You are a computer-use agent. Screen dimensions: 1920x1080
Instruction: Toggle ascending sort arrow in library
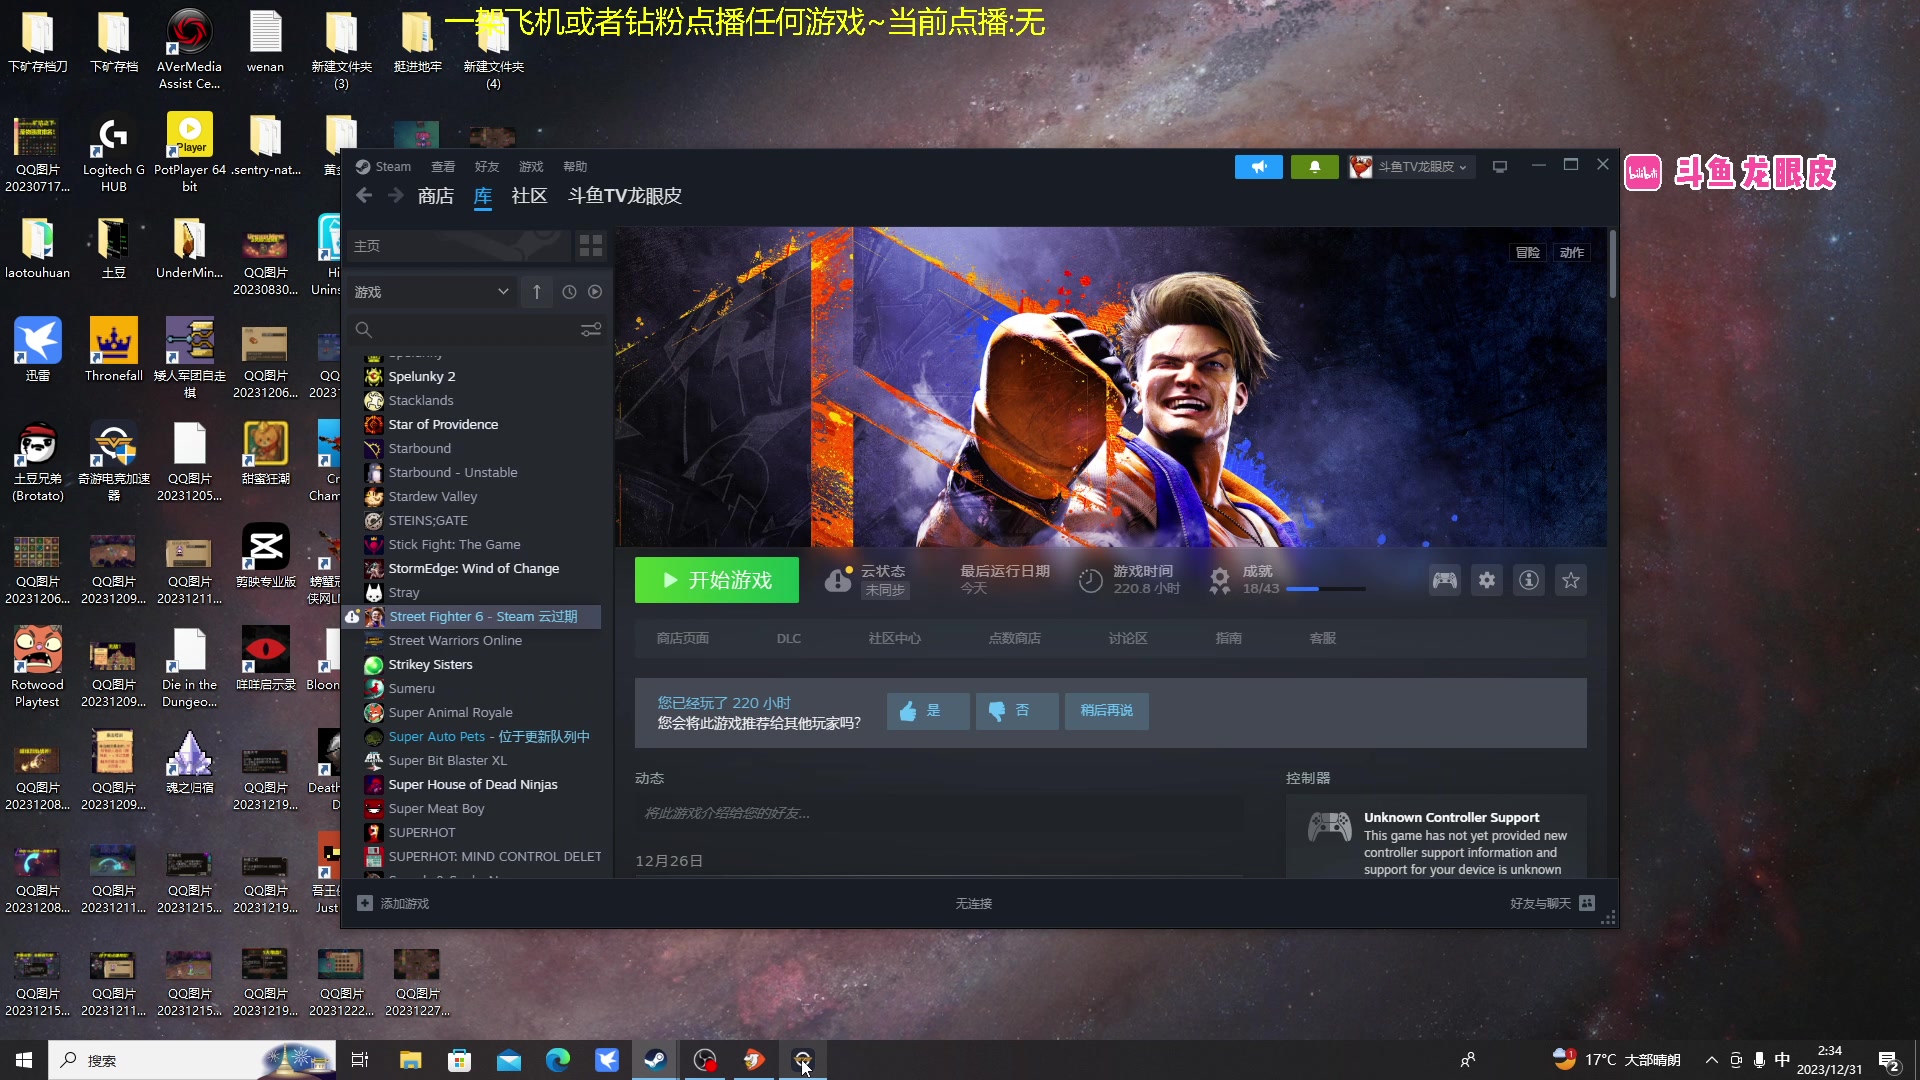[x=536, y=291]
